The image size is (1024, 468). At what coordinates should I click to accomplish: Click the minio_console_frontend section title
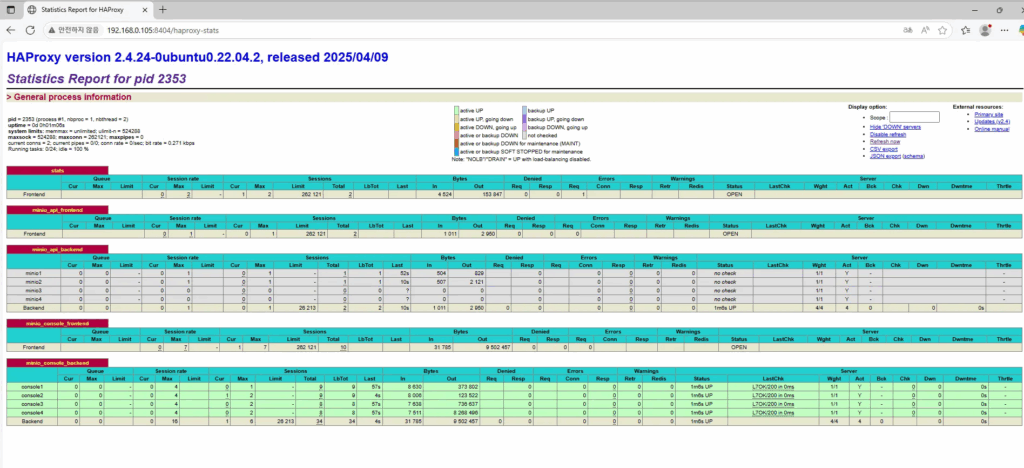click(59, 323)
